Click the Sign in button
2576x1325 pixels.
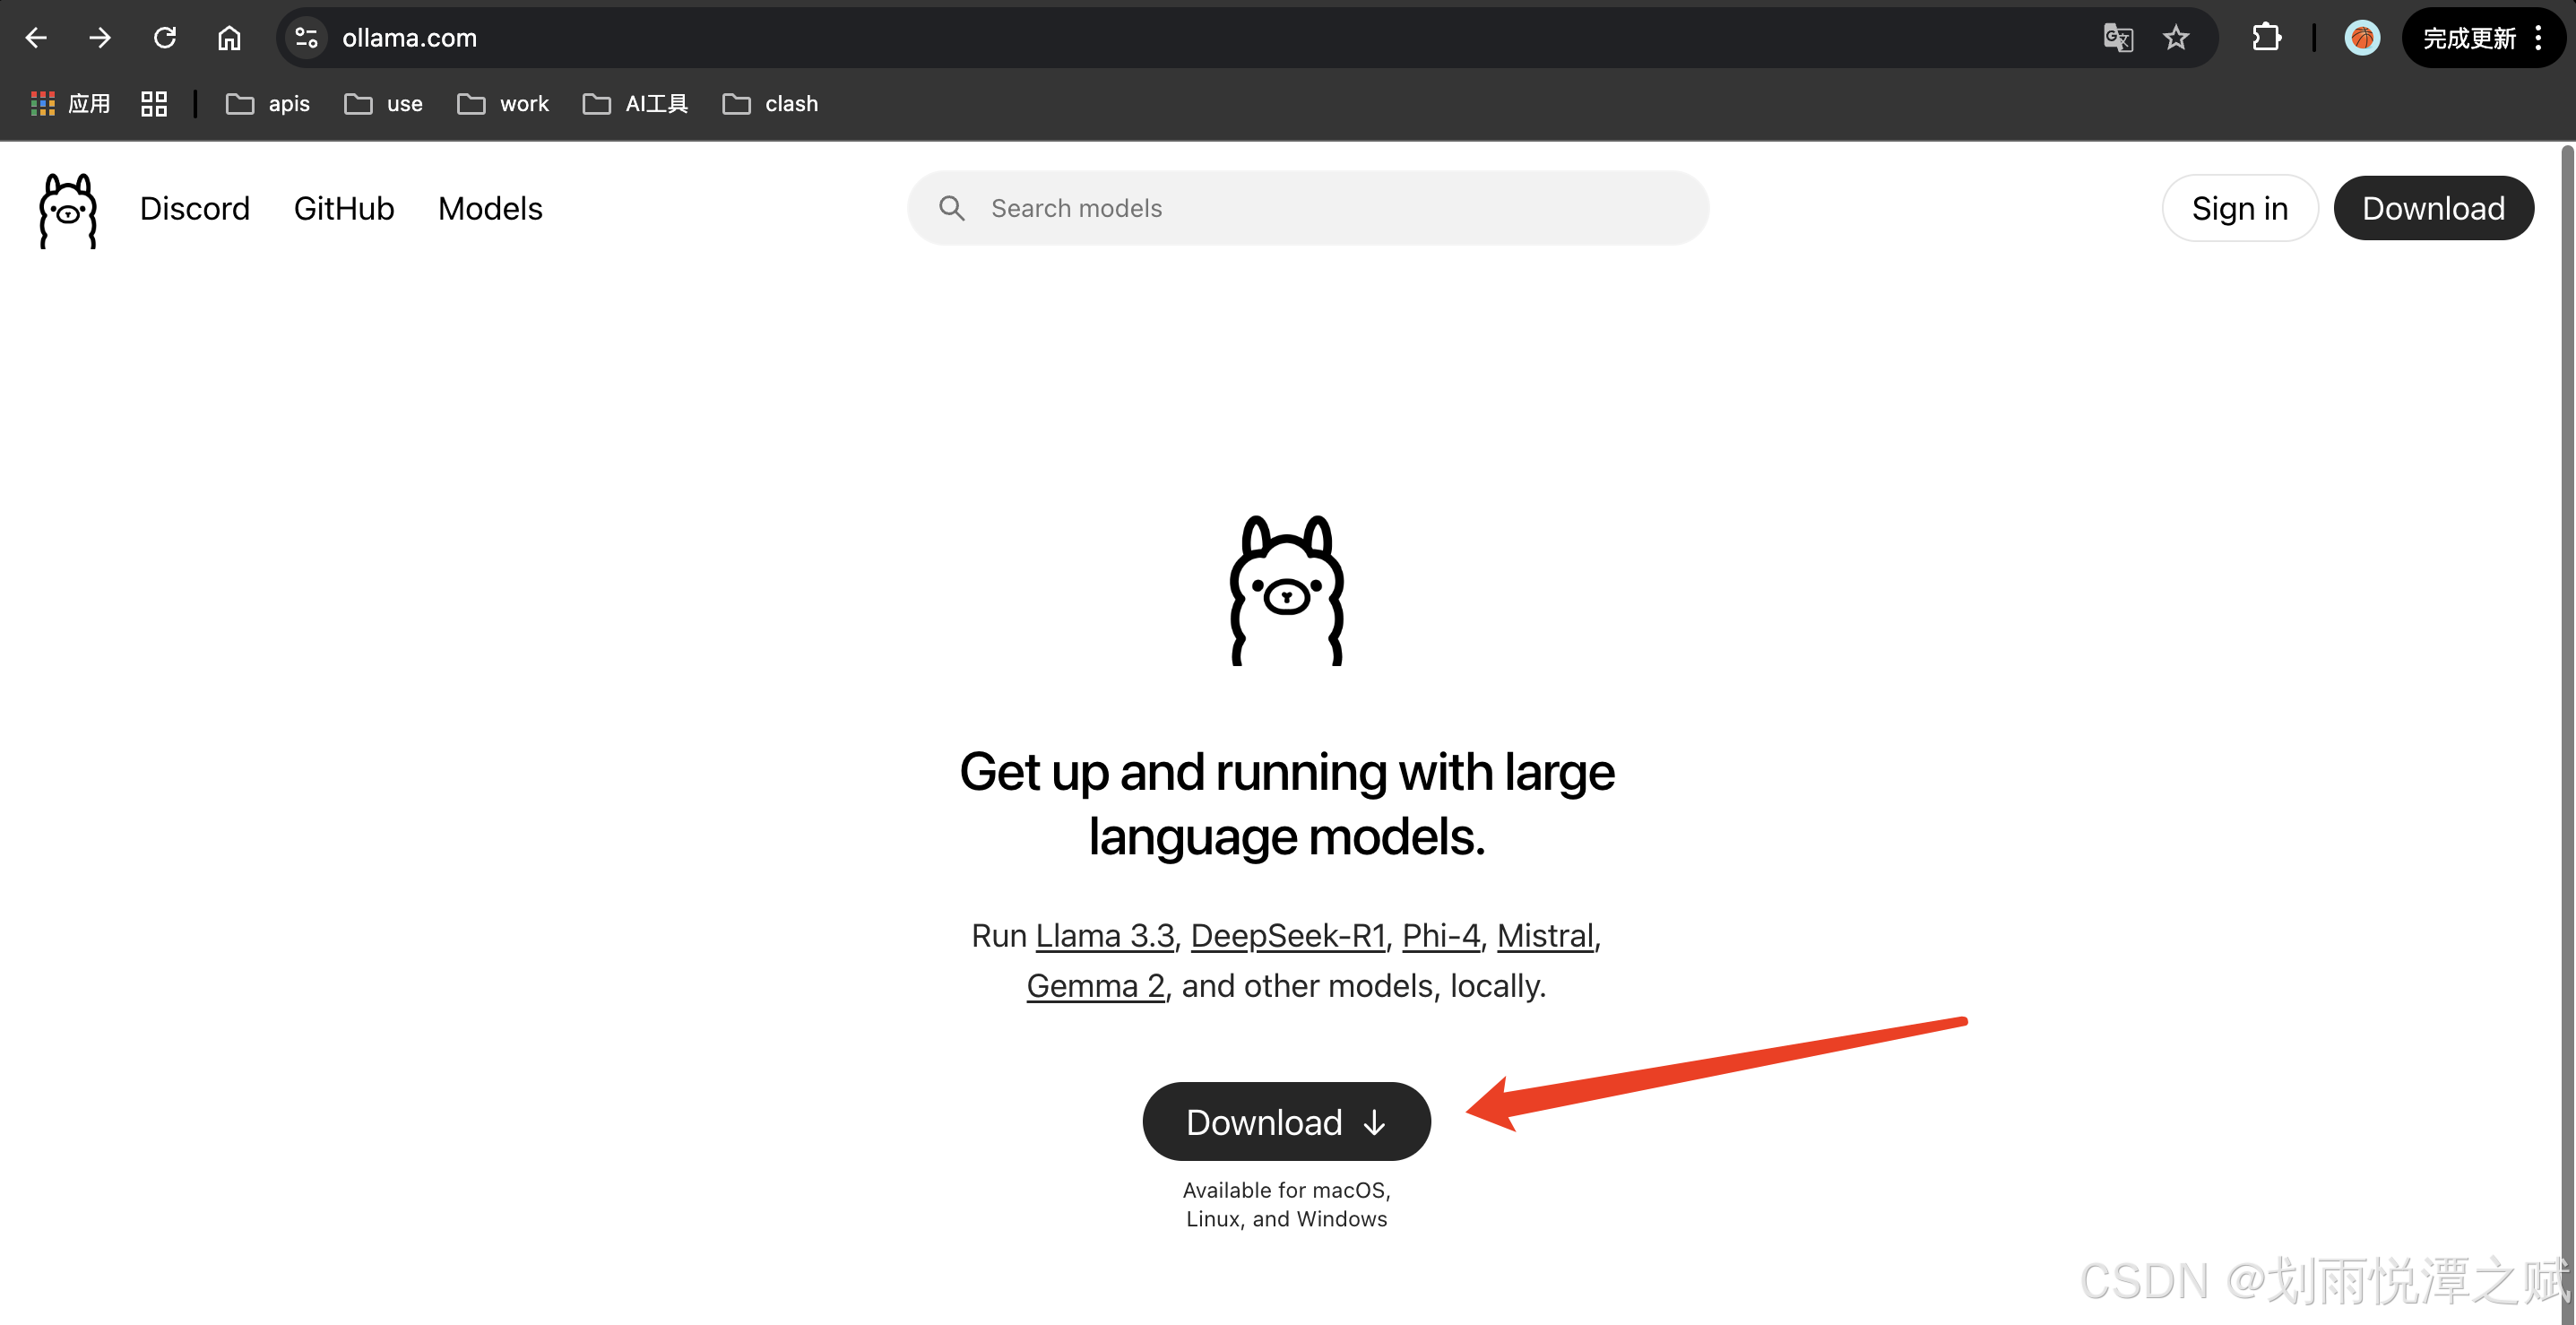pyautogui.click(x=2239, y=208)
